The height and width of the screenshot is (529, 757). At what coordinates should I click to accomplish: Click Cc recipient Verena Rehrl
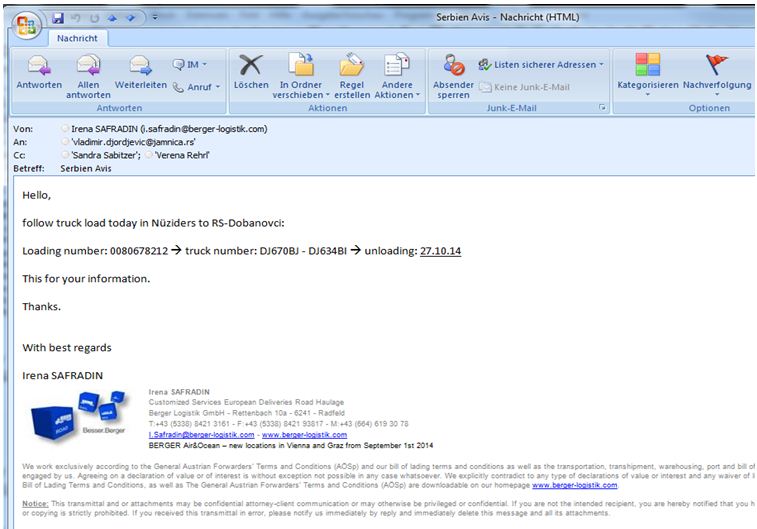182,155
